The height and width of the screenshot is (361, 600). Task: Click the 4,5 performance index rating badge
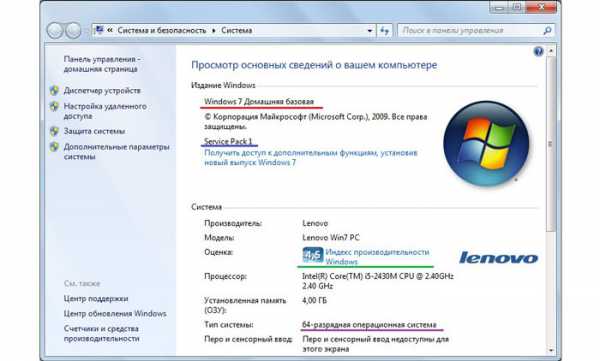313,255
